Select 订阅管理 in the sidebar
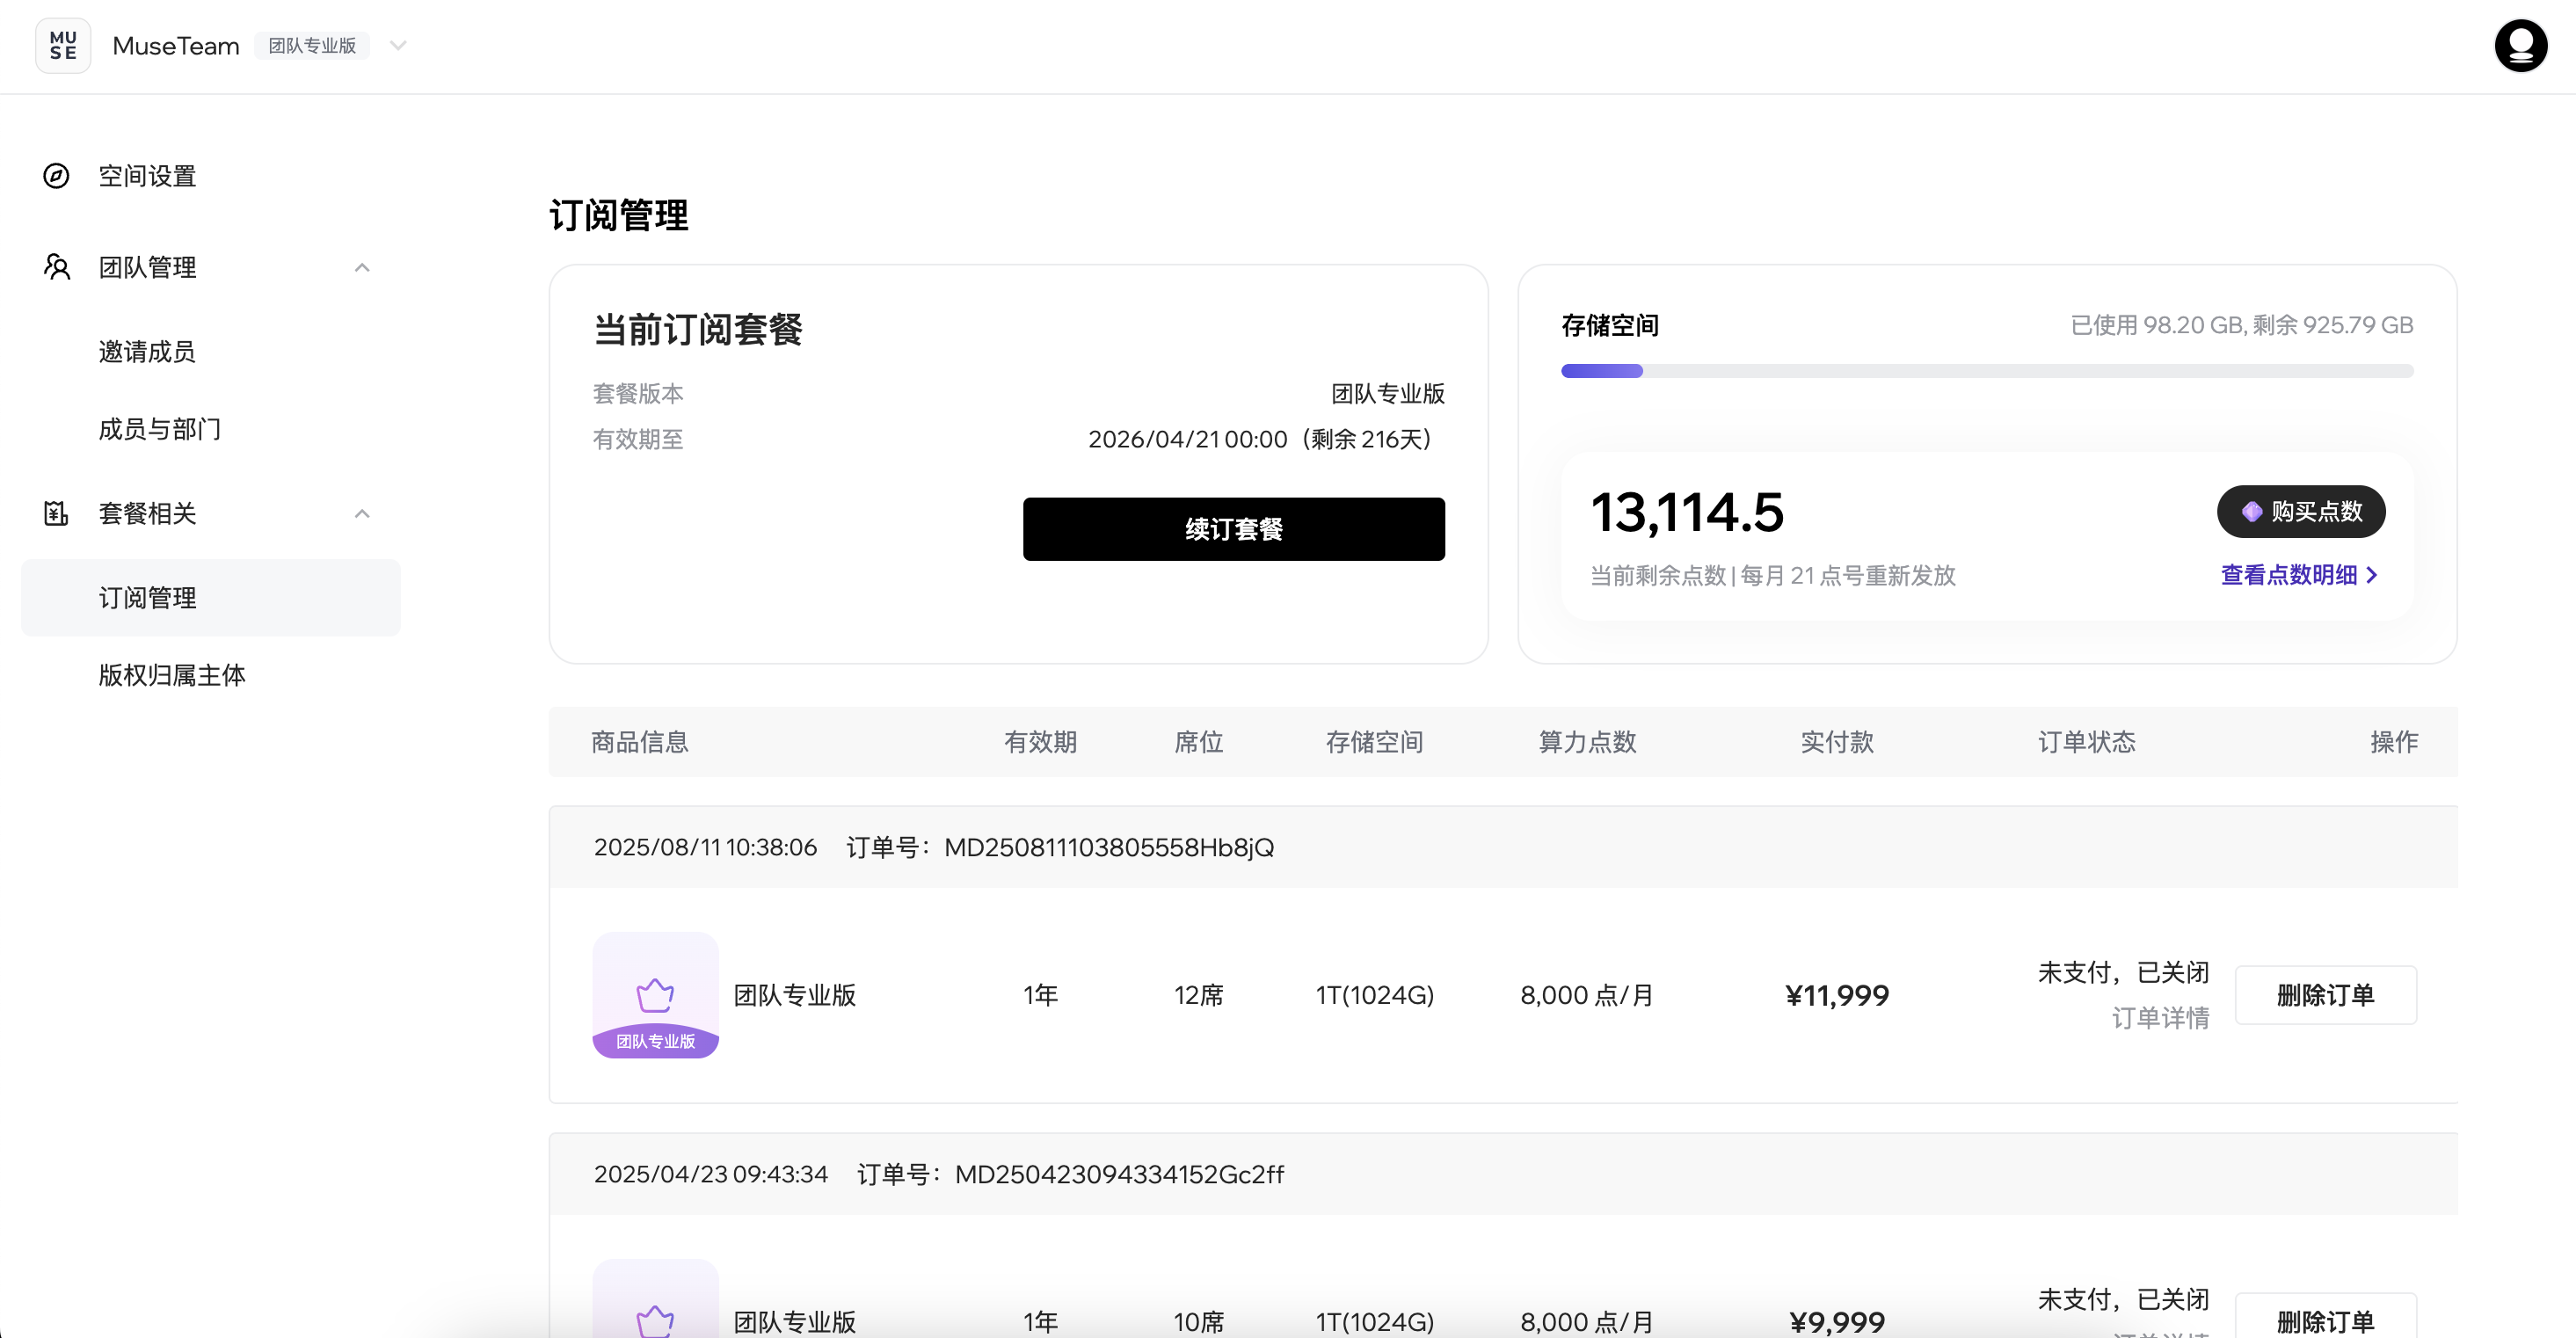This screenshot has width=2576, height=1338. click(x=147, y=598)
